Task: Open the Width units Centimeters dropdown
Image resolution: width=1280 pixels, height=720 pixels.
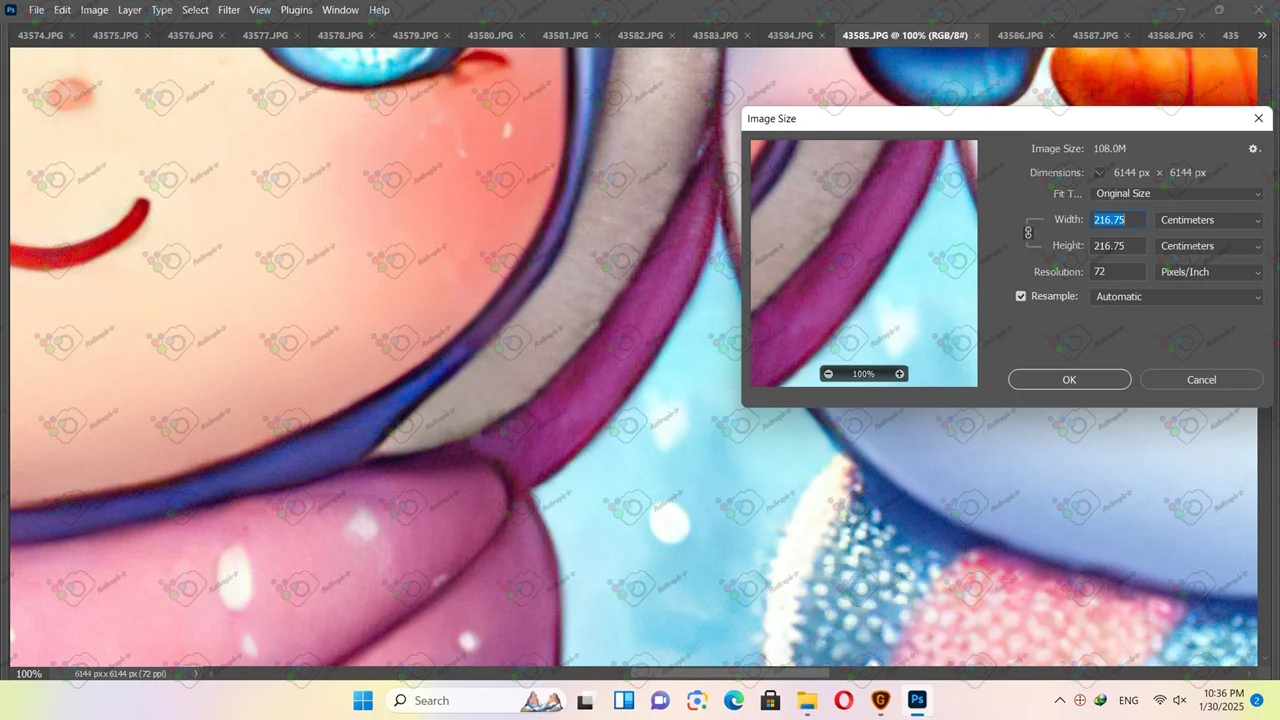Action: (x=1209, y=220)
